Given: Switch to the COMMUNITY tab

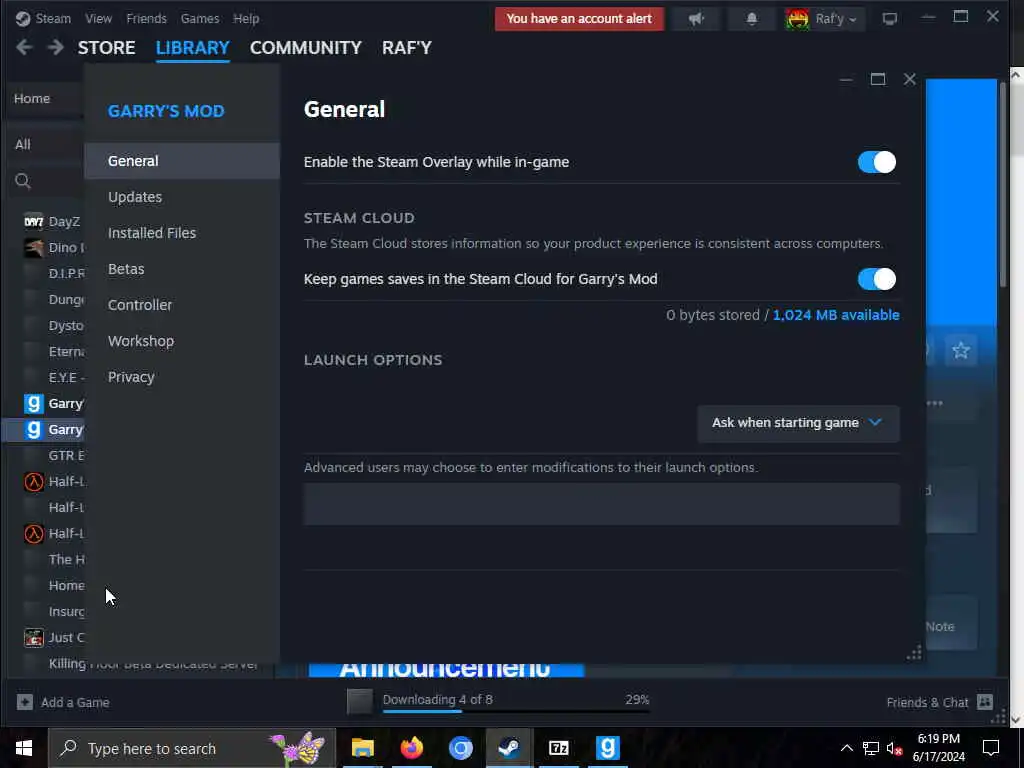Looking at the screenshot, I should tap(306, 48).
